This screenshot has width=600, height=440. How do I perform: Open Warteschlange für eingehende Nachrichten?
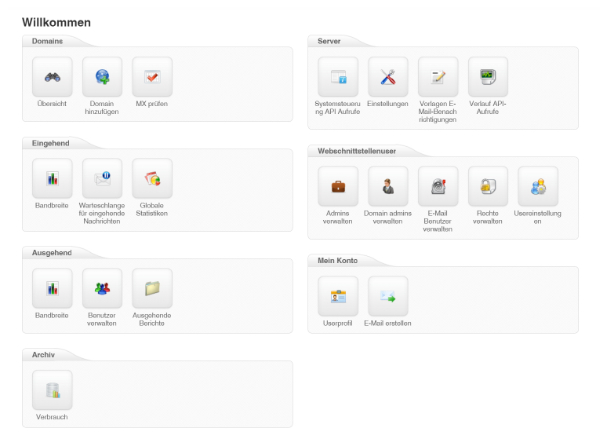102,178
